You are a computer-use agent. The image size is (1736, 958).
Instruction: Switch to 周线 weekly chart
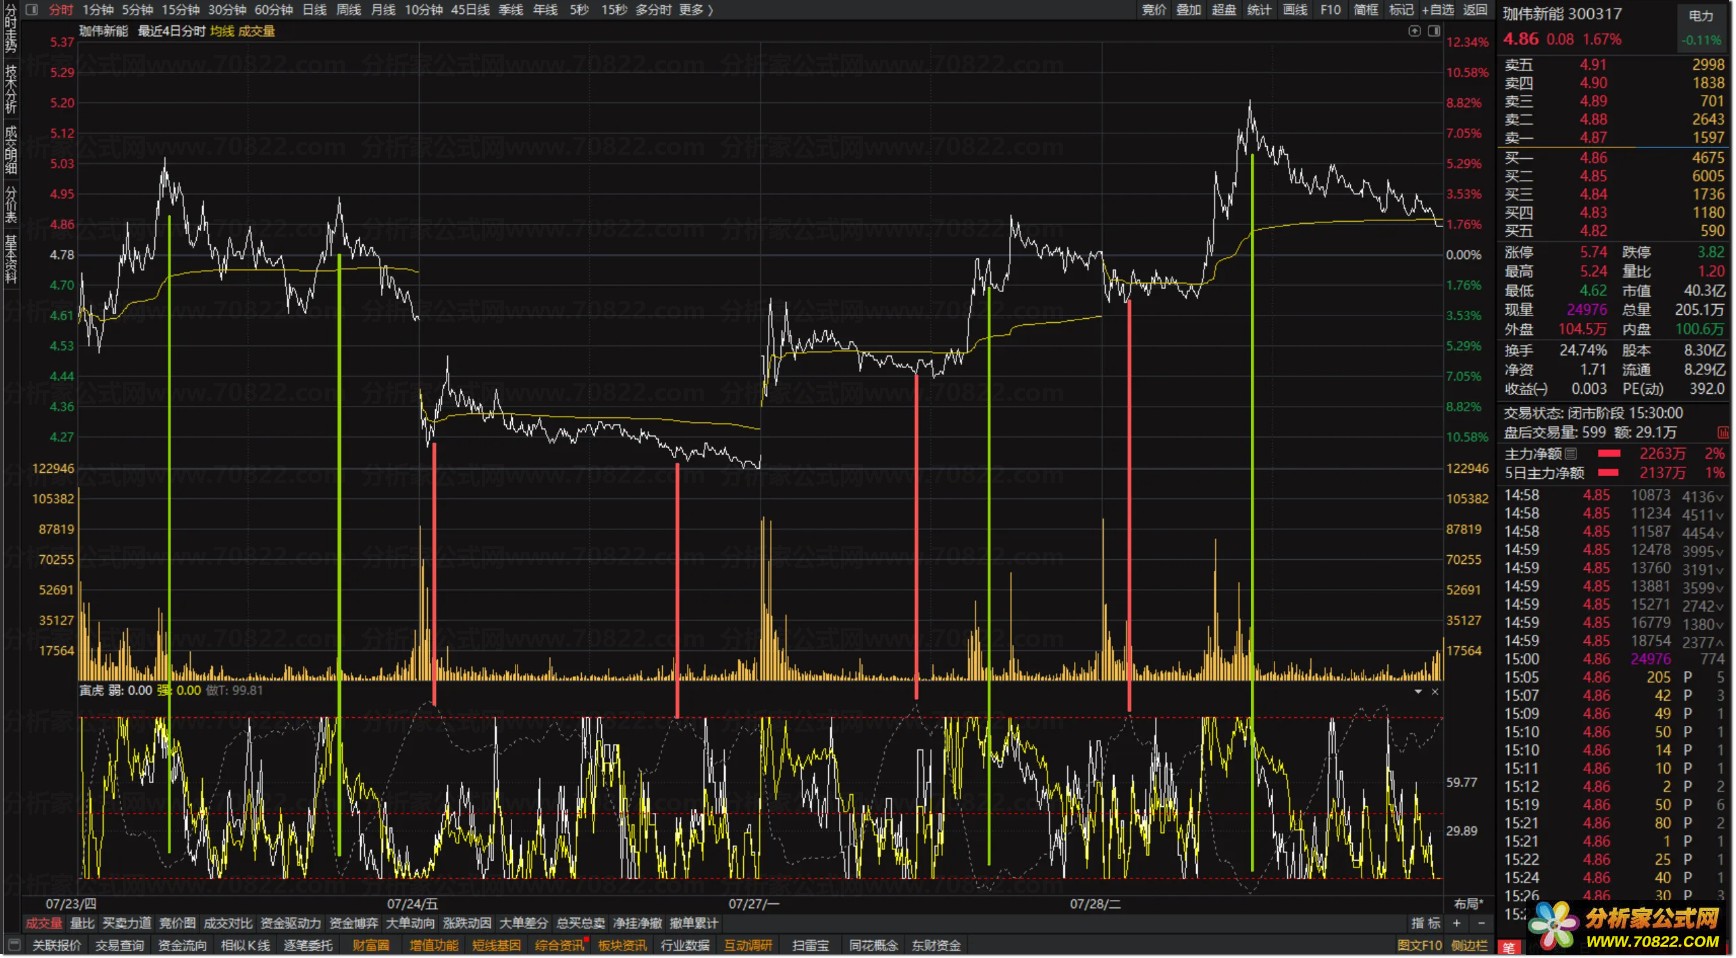click(348, 10)
